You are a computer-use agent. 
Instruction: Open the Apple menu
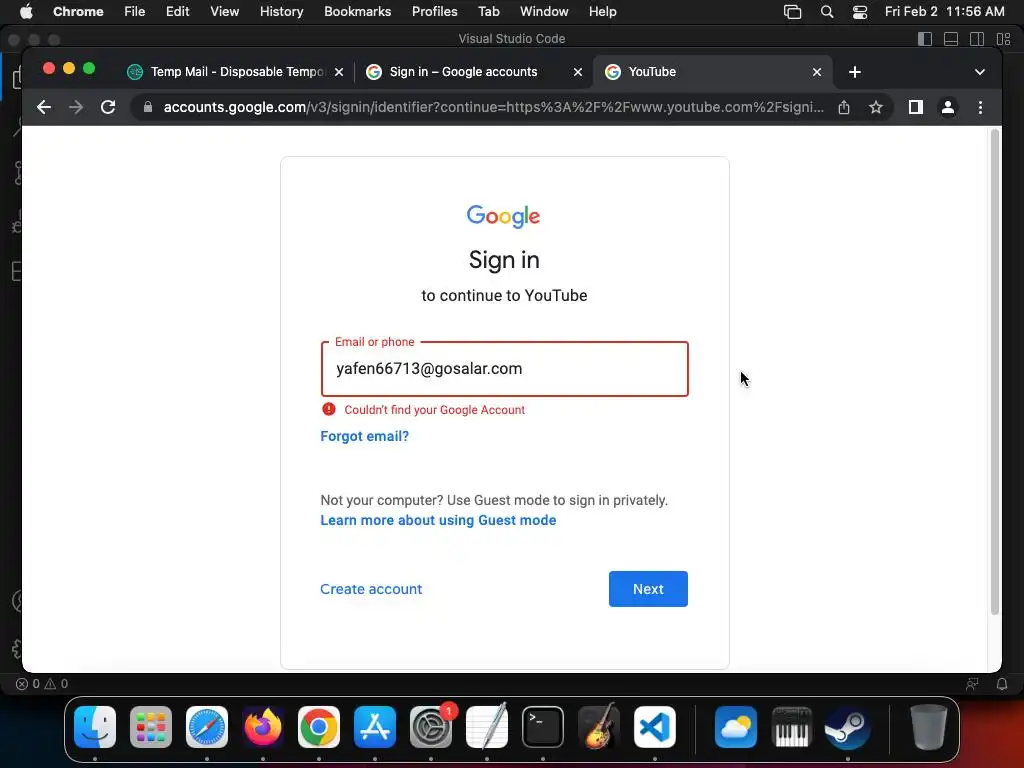coord(26,12)
